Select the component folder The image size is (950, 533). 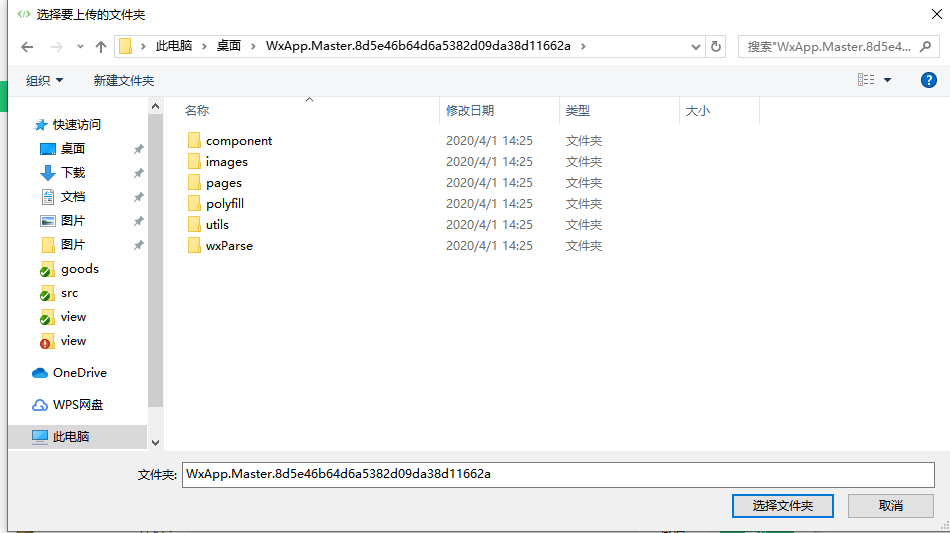239,141
